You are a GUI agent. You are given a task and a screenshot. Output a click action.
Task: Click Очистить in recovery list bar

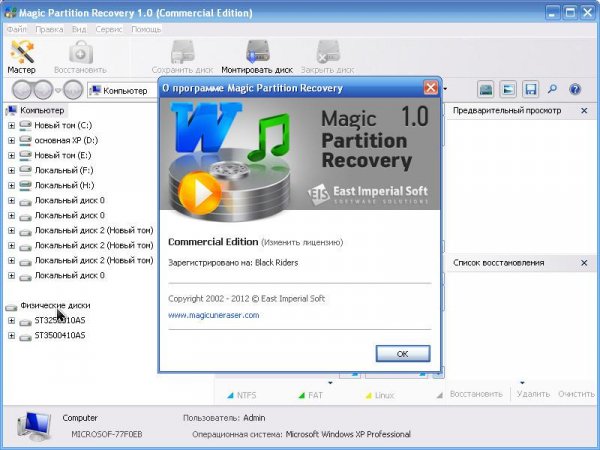point(576,394)
